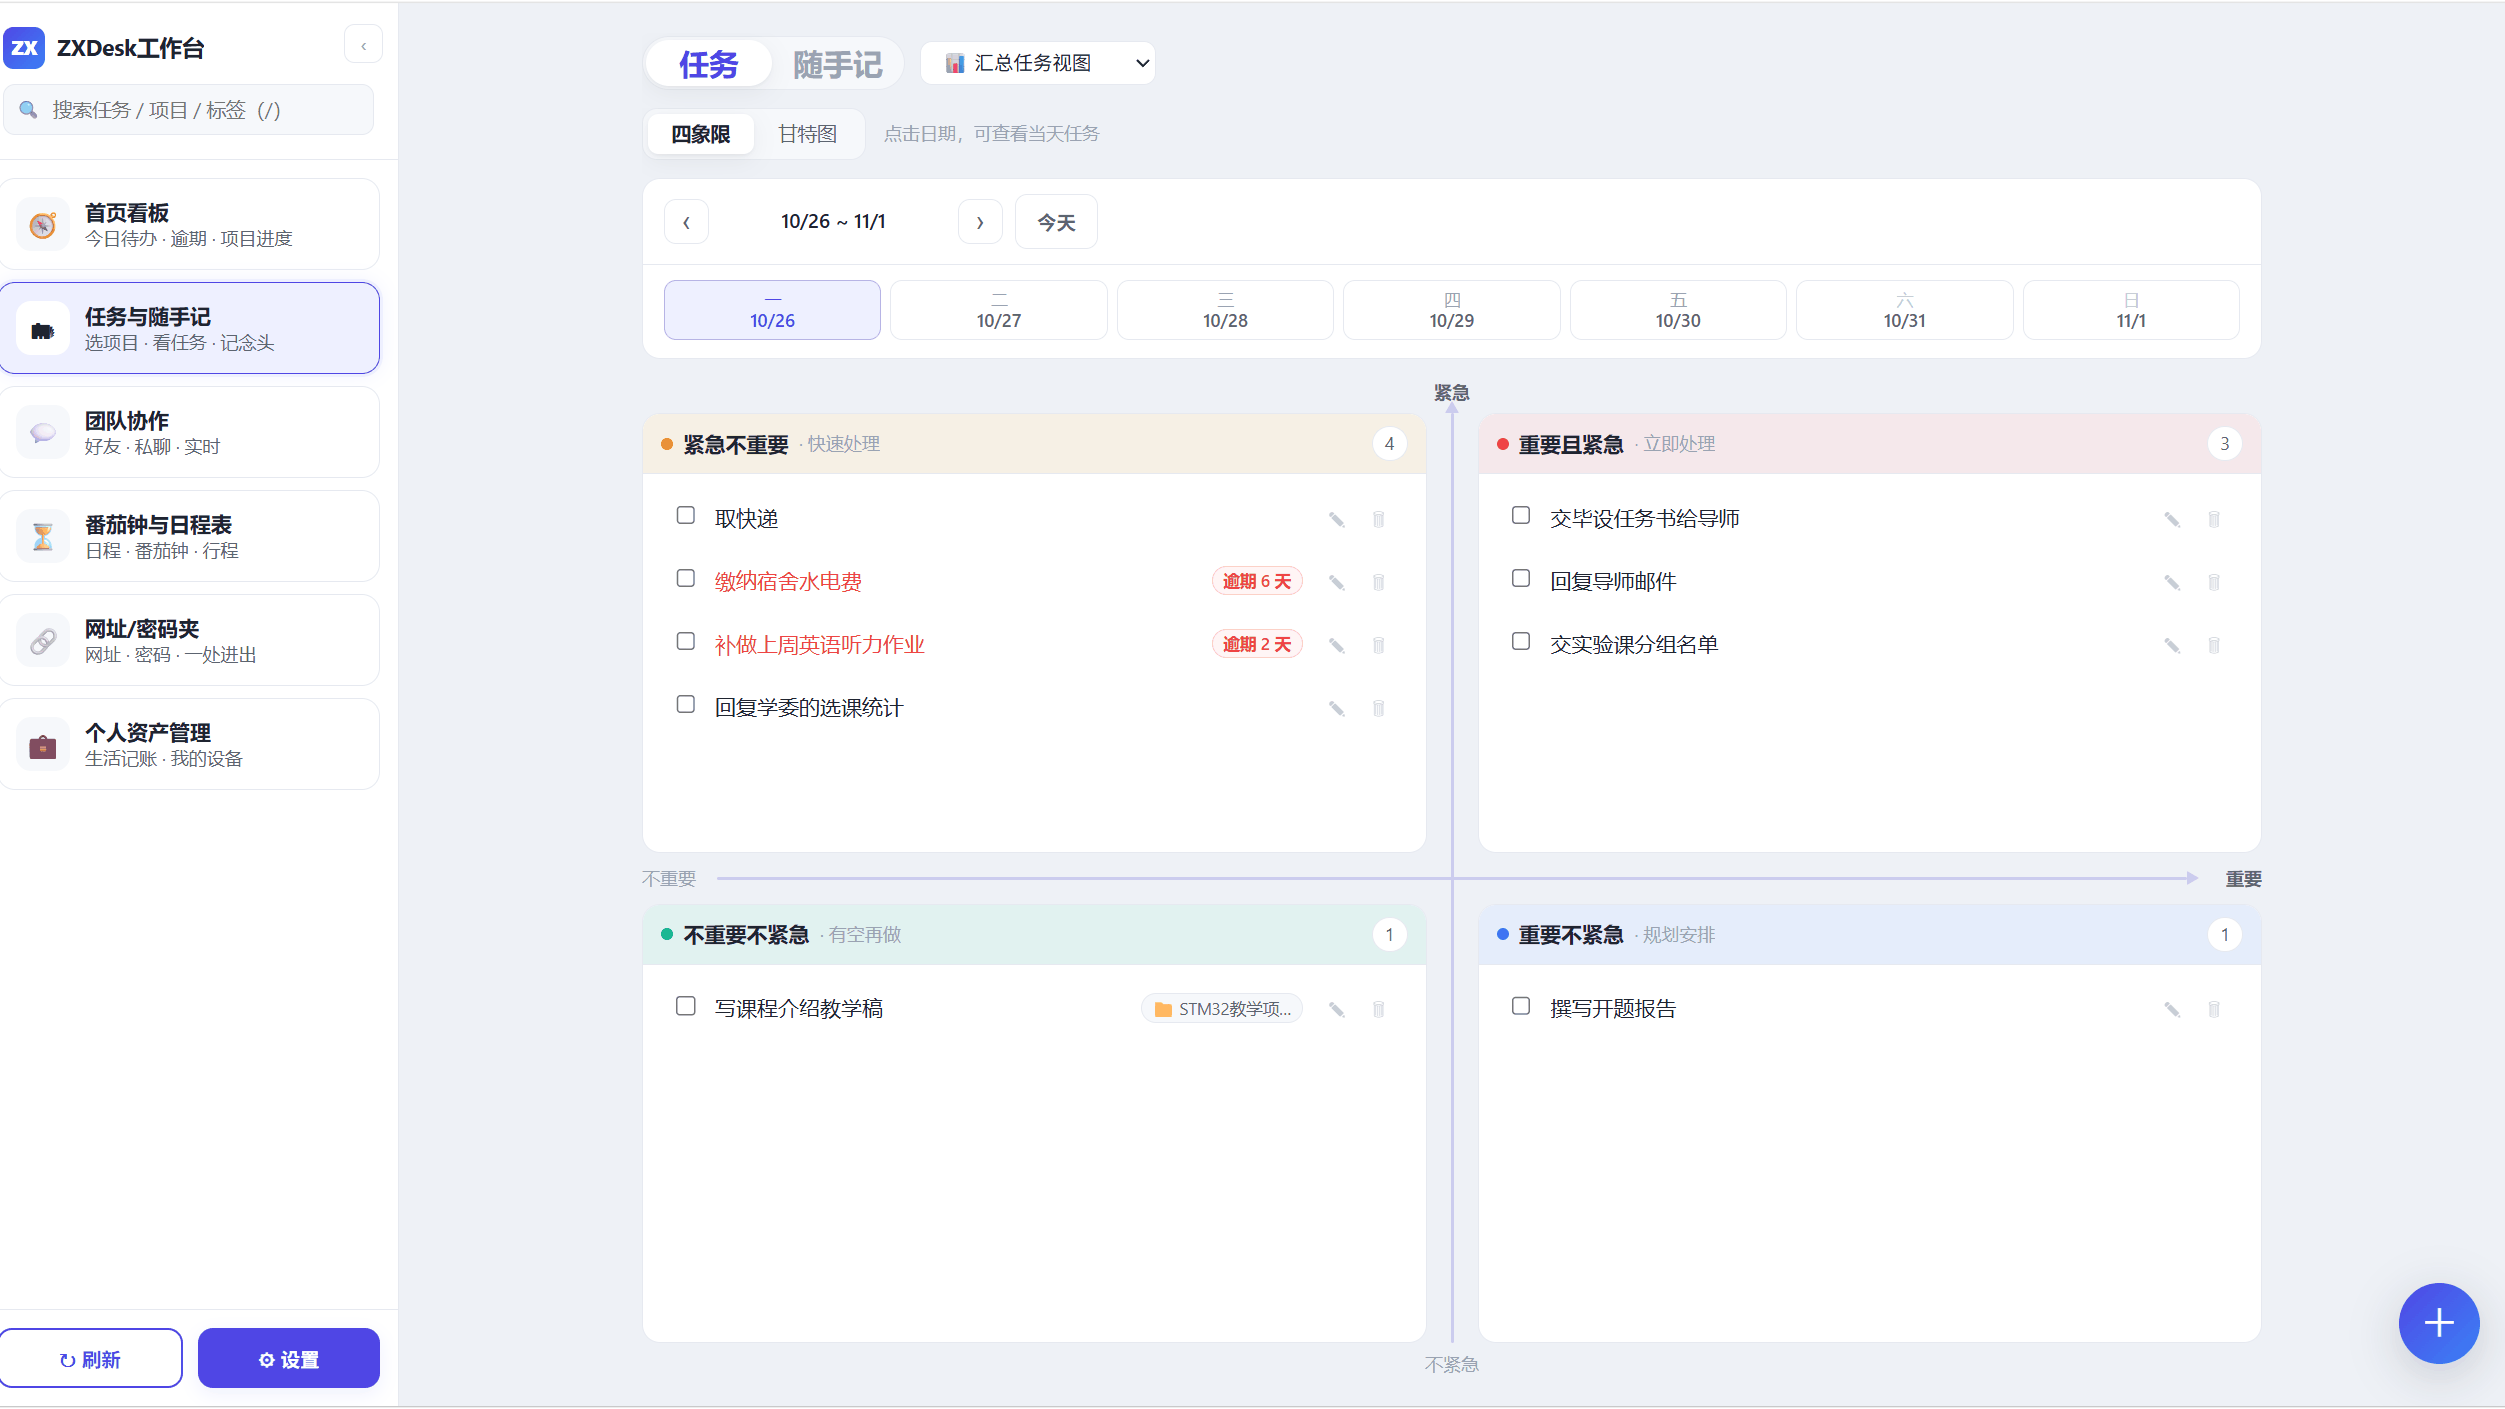This screenshot has width=2505, height=1409.
Task: Open 任务与随手记 in the sidebar
Action: [x=190, y=328]
